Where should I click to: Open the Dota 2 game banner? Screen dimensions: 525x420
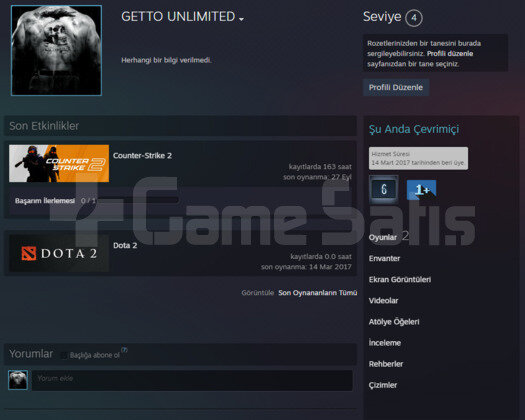point(59,253)
